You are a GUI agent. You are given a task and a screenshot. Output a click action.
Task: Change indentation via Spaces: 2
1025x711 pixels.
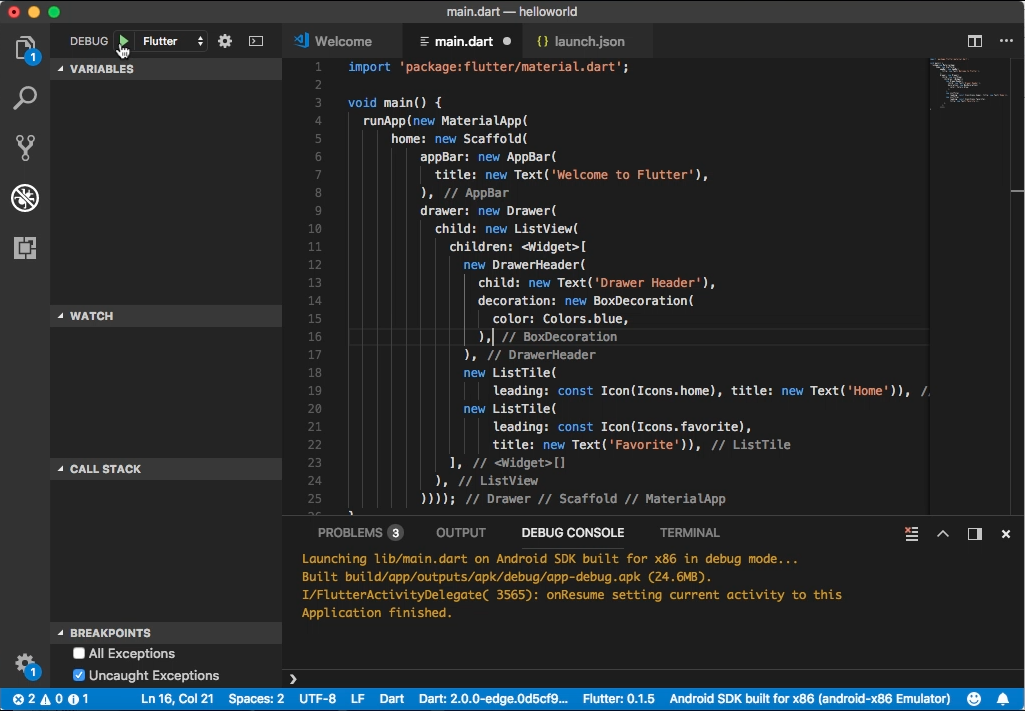click(x=256, y=699)
